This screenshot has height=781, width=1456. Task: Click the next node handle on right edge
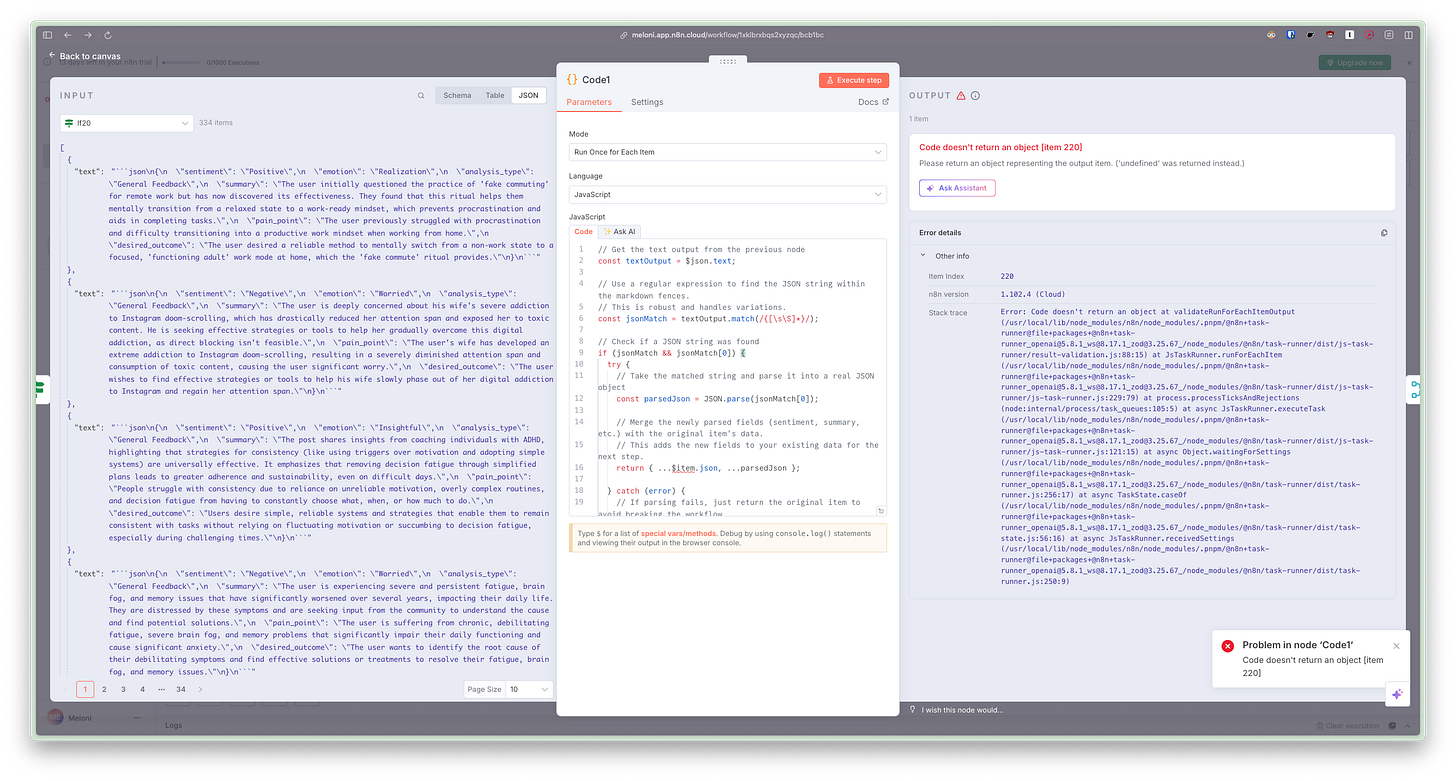[1415, 389]
